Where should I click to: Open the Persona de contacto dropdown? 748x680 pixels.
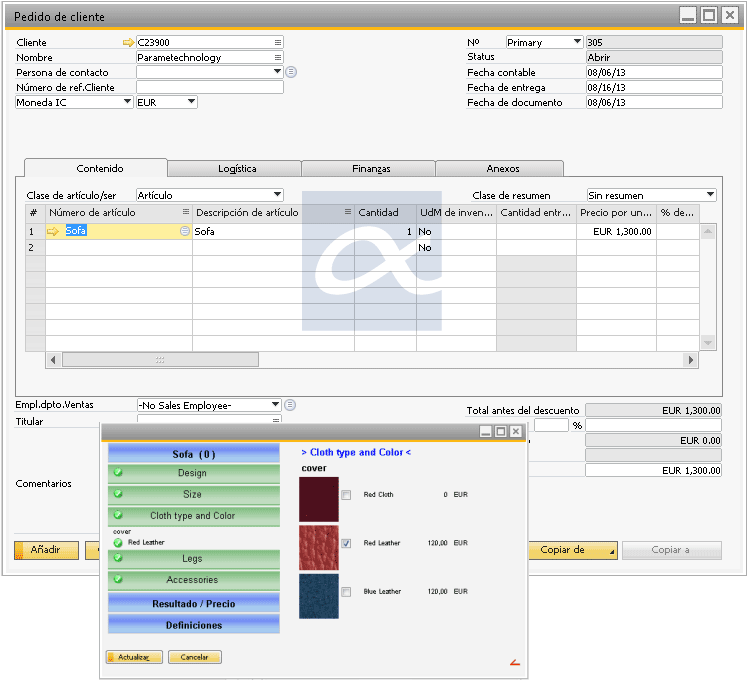pyautogui.click(x=278, y=72)
